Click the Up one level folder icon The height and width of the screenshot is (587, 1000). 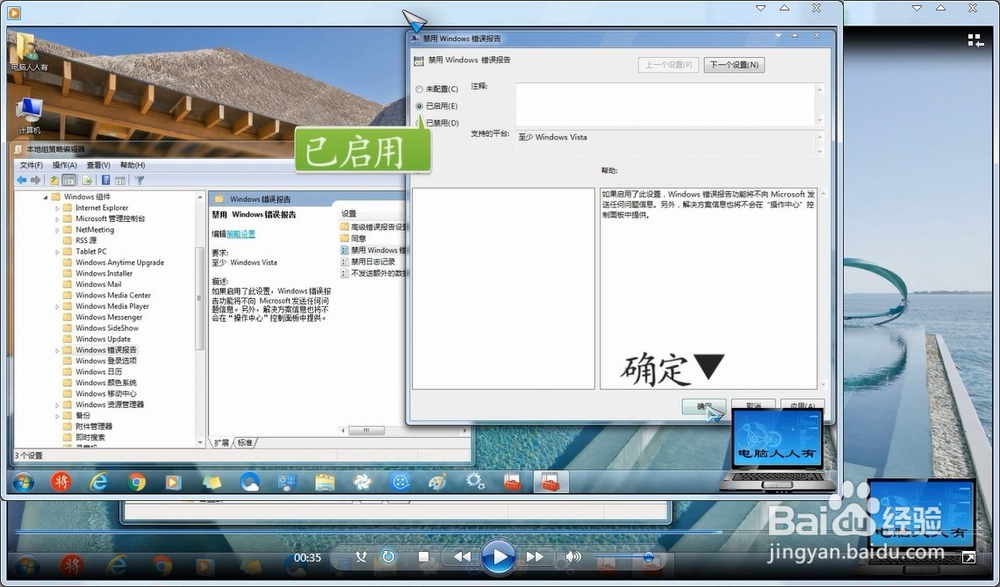tap(55, 181)
